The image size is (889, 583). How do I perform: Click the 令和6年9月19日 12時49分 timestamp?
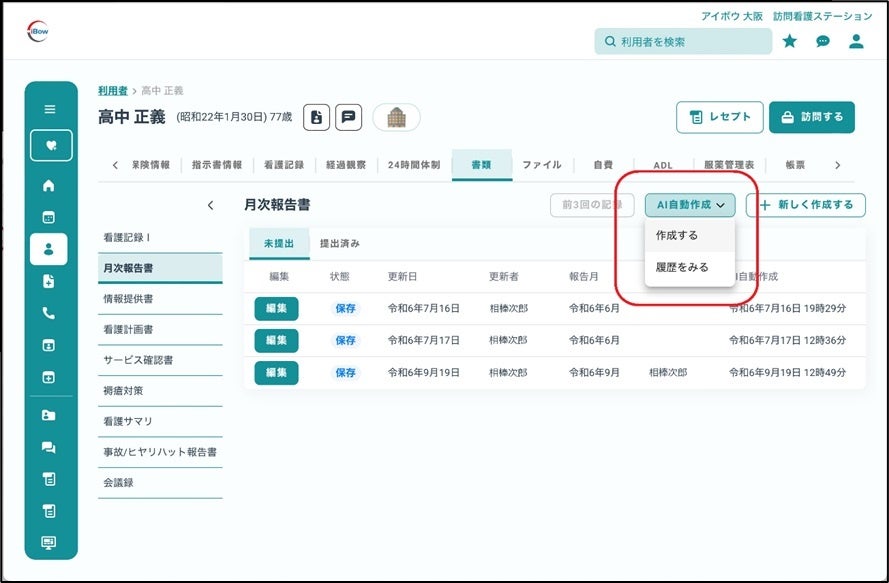coord(788,373)
